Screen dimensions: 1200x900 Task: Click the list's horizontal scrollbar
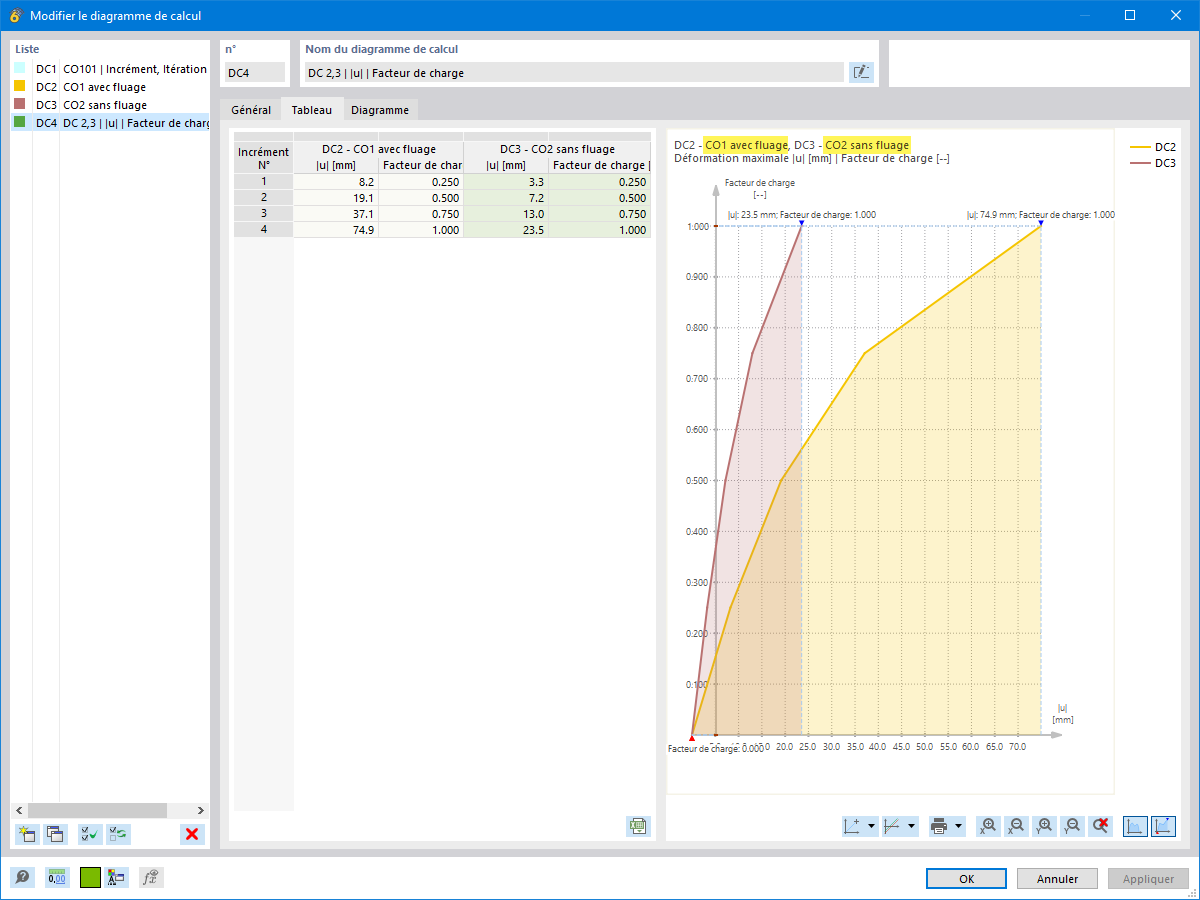tap(110, 810)
